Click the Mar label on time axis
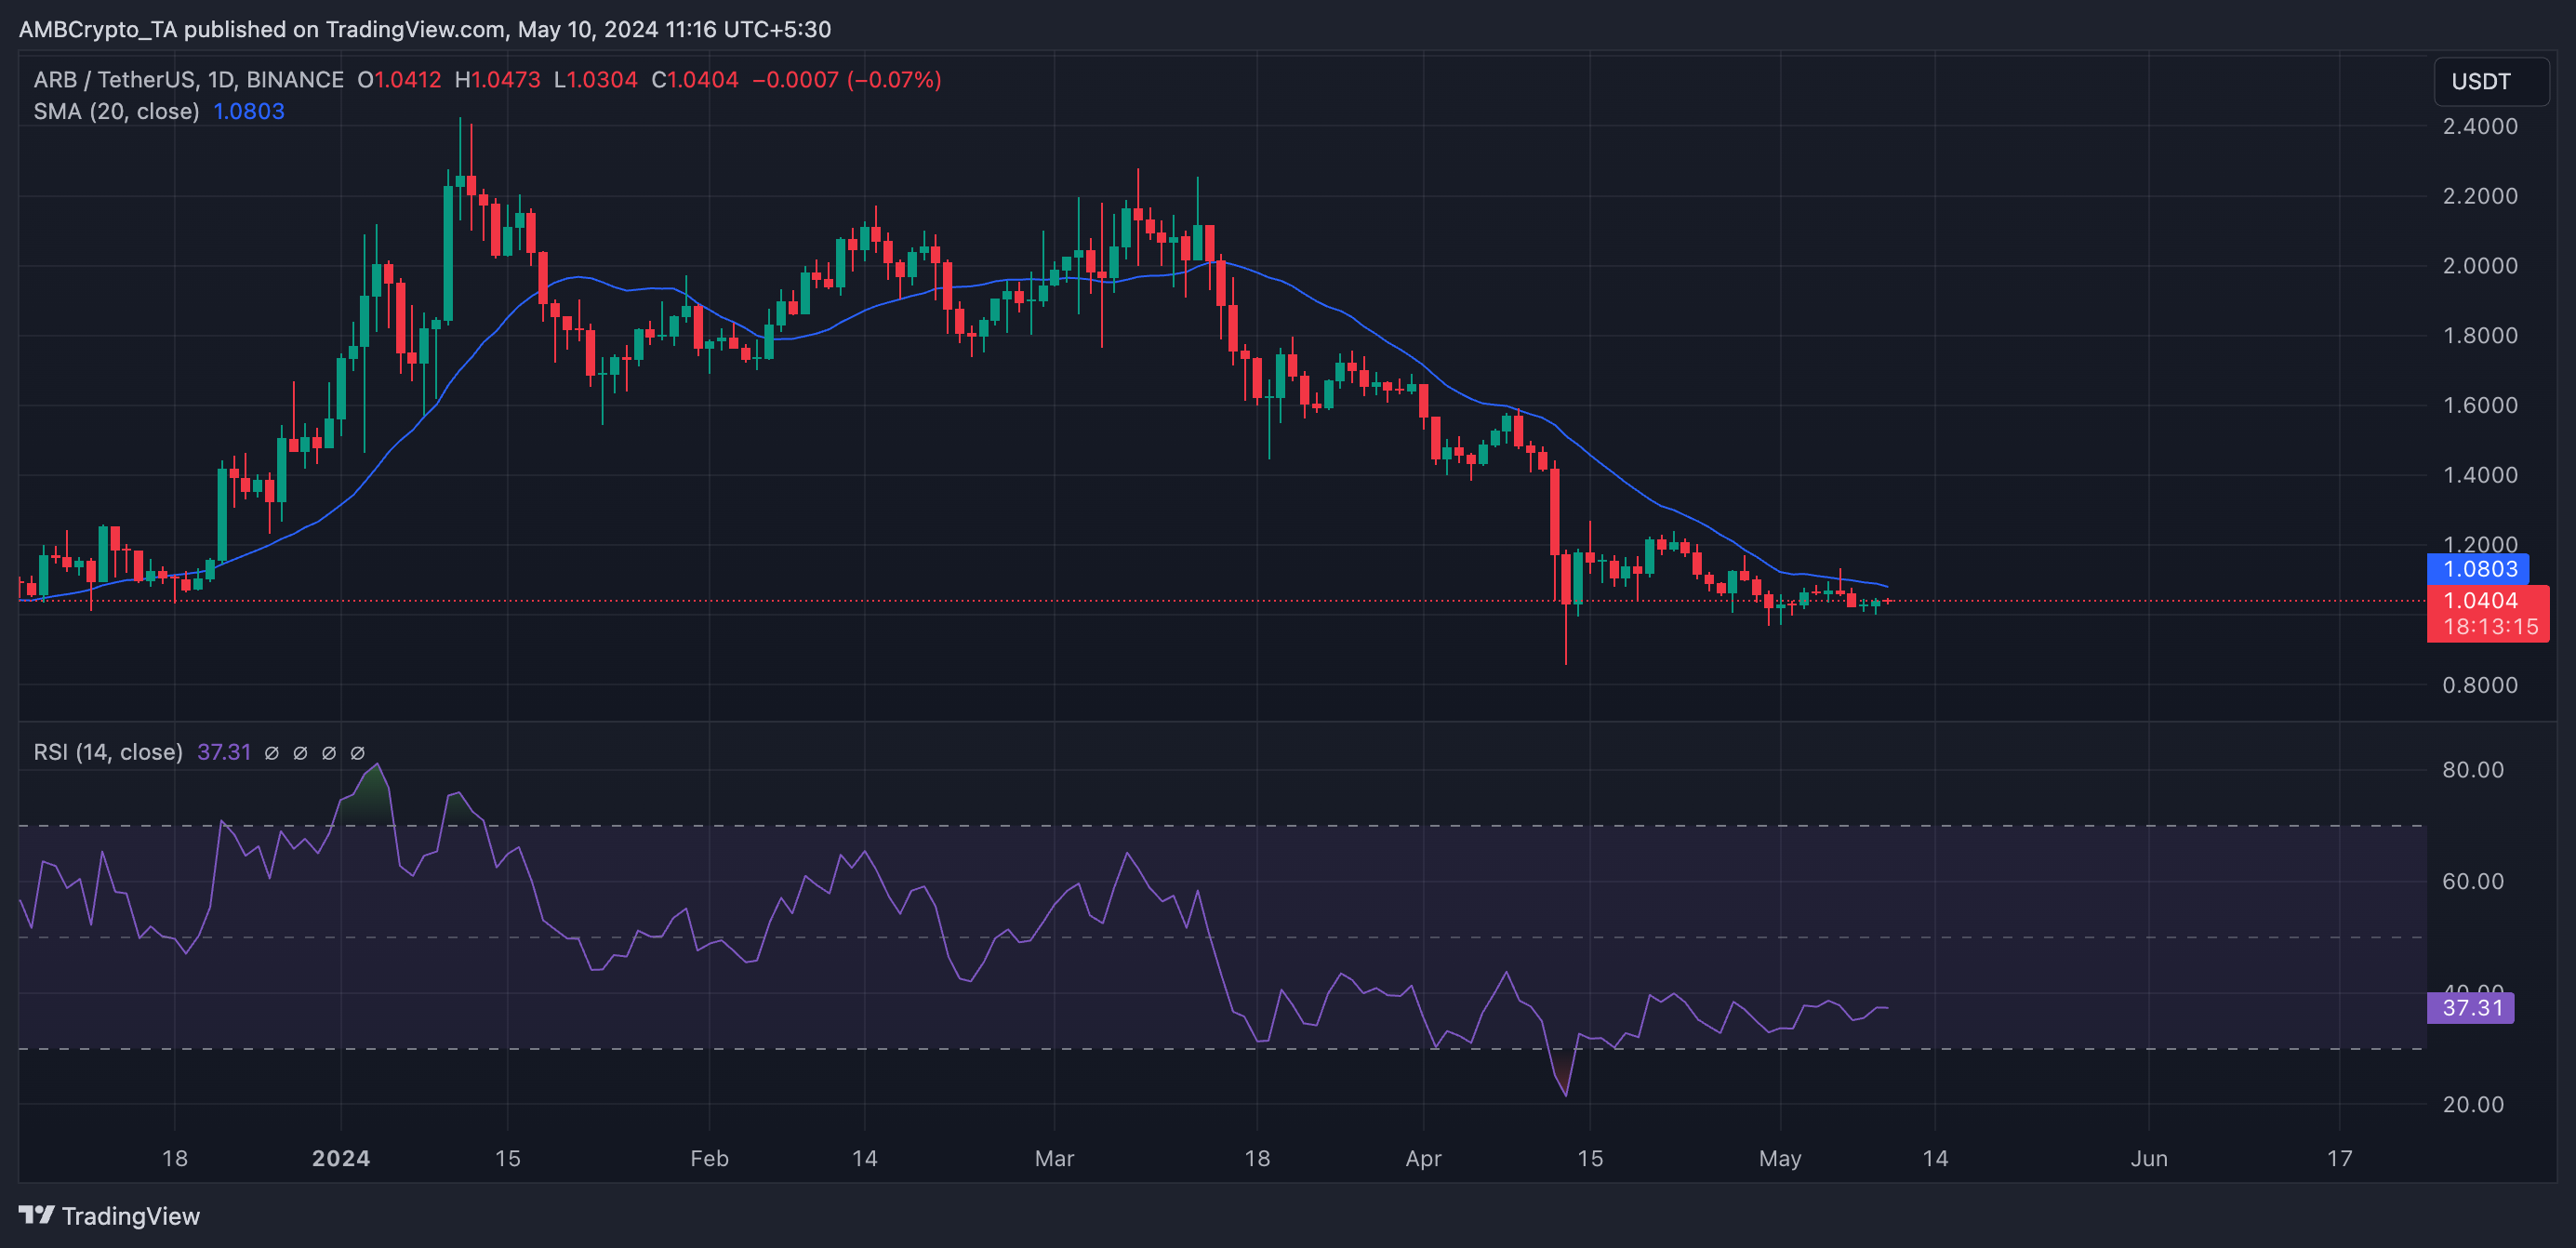Viewport: 2576px width, 1248px height. [1054, 1159]
